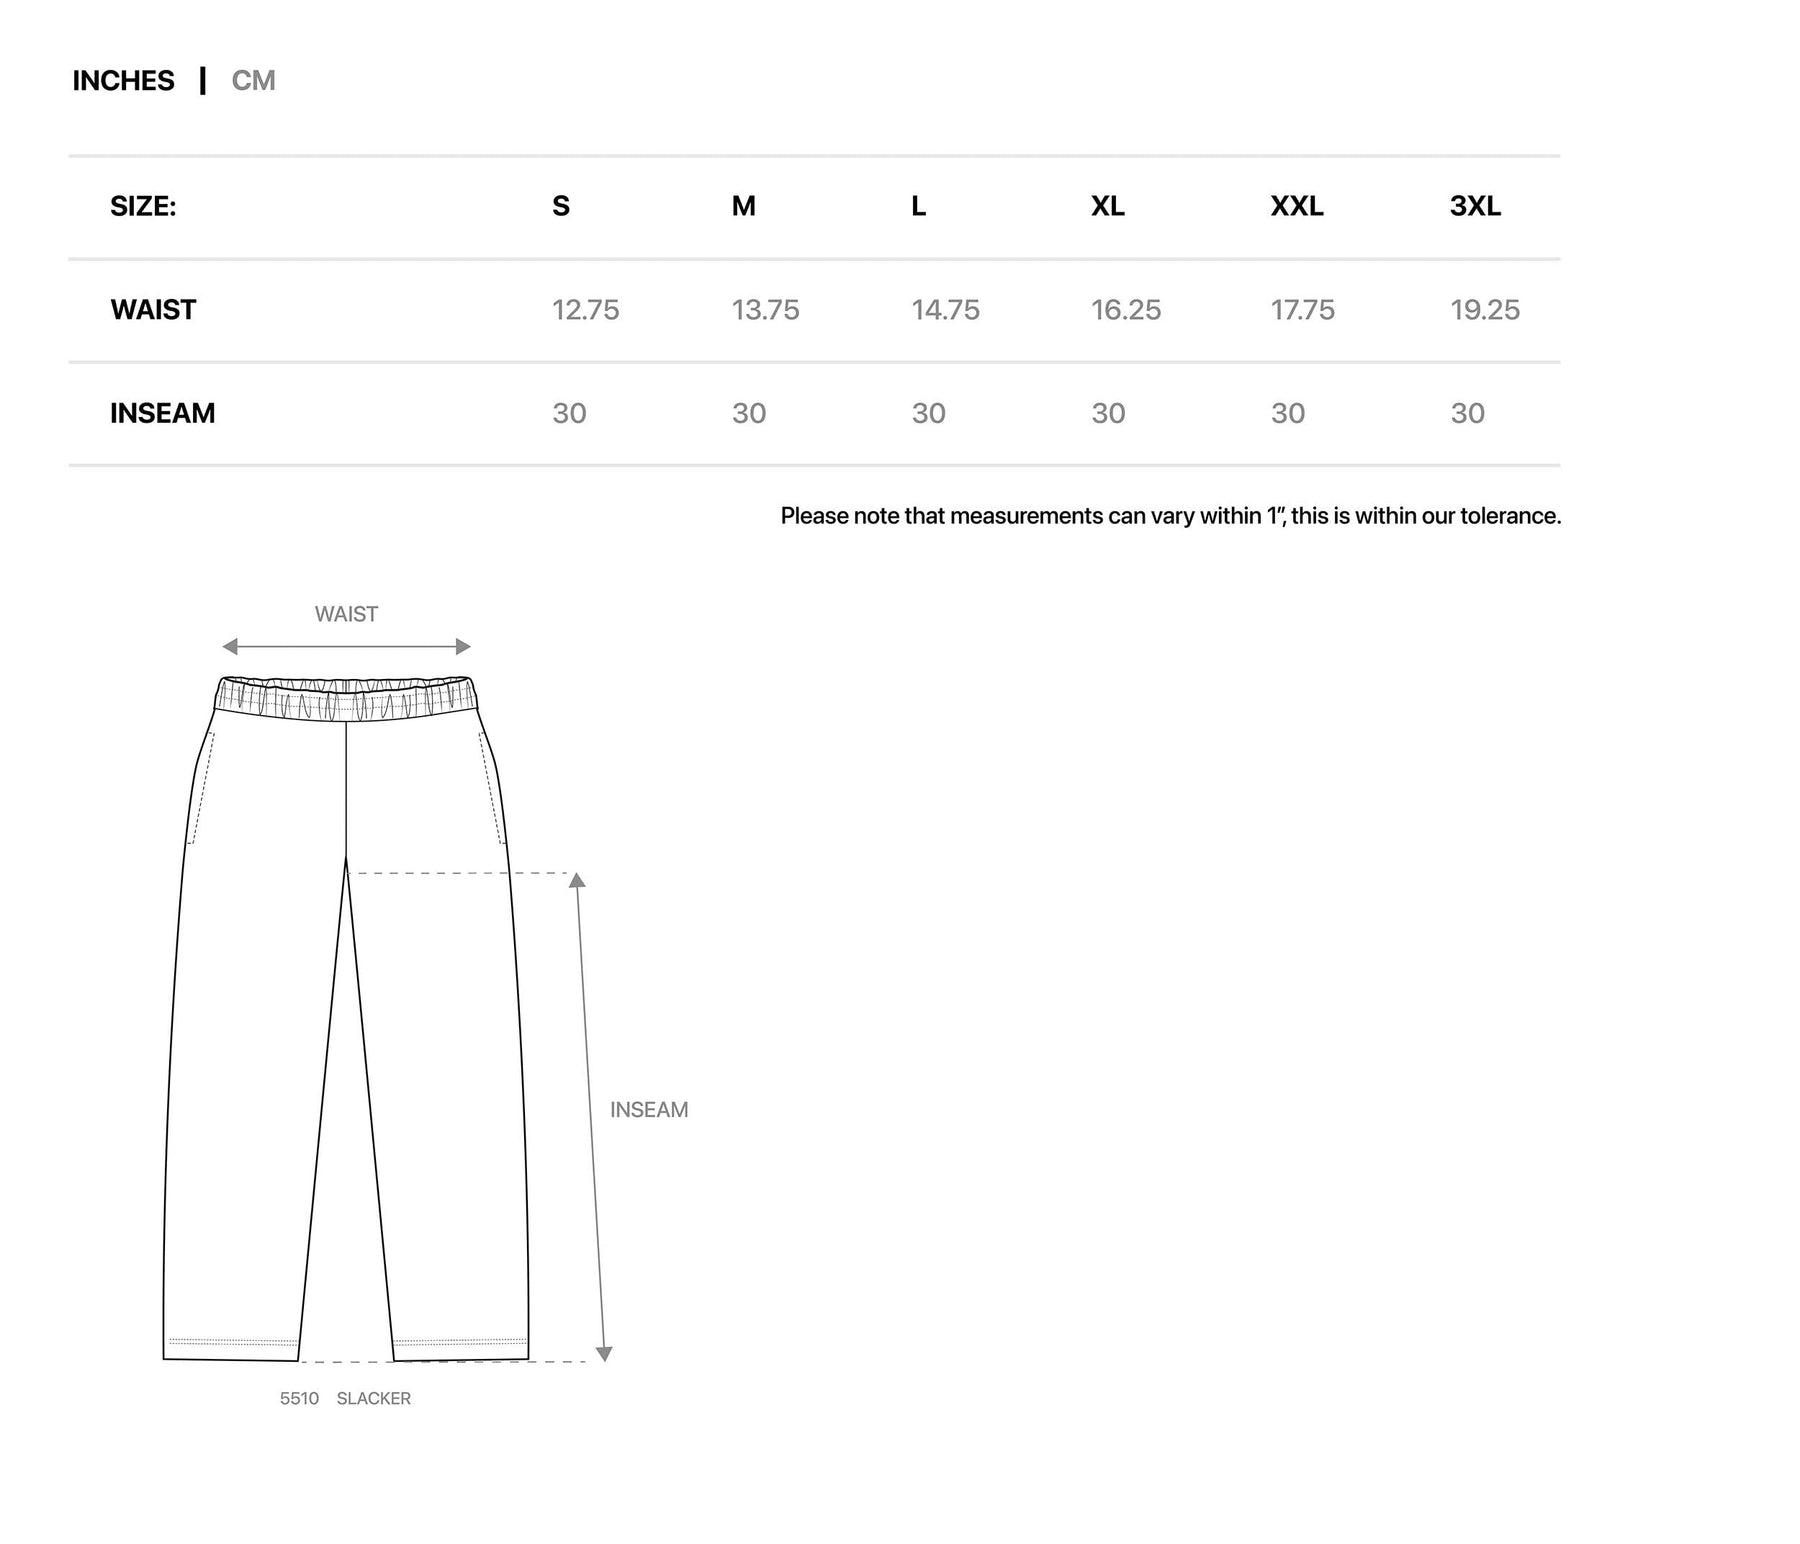Click the 5510 SLACKER caption
The width and height of the screenshot is (1800, 1544).
(345, 1399)
